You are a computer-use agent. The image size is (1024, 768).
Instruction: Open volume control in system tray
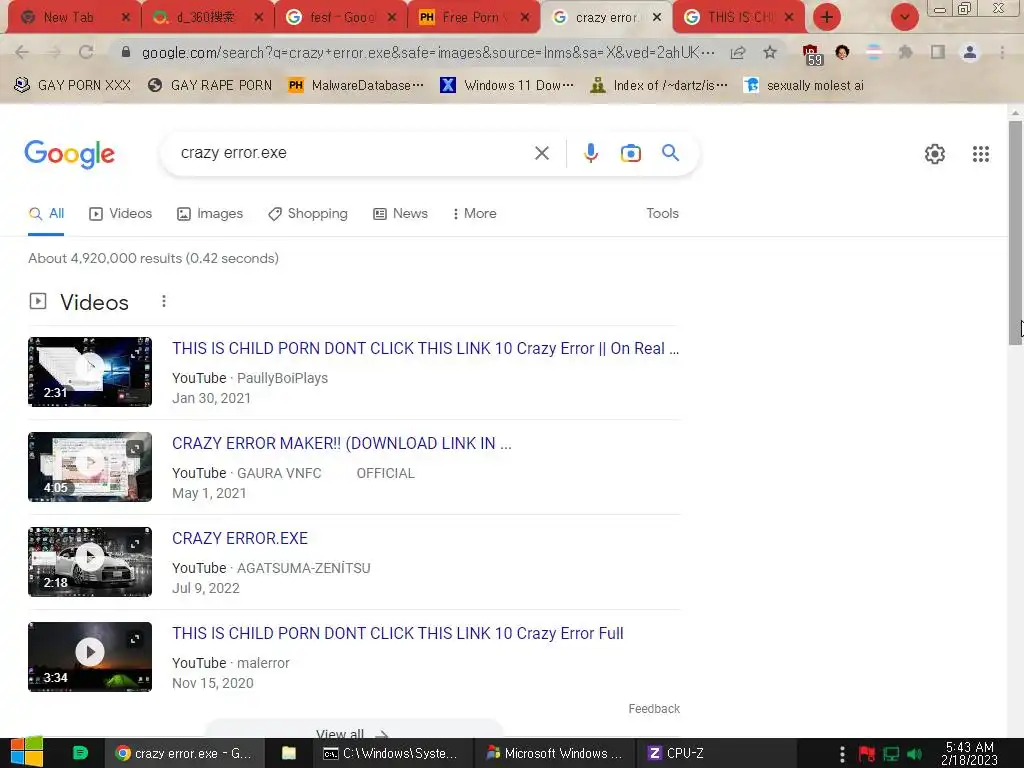[915, 754]
